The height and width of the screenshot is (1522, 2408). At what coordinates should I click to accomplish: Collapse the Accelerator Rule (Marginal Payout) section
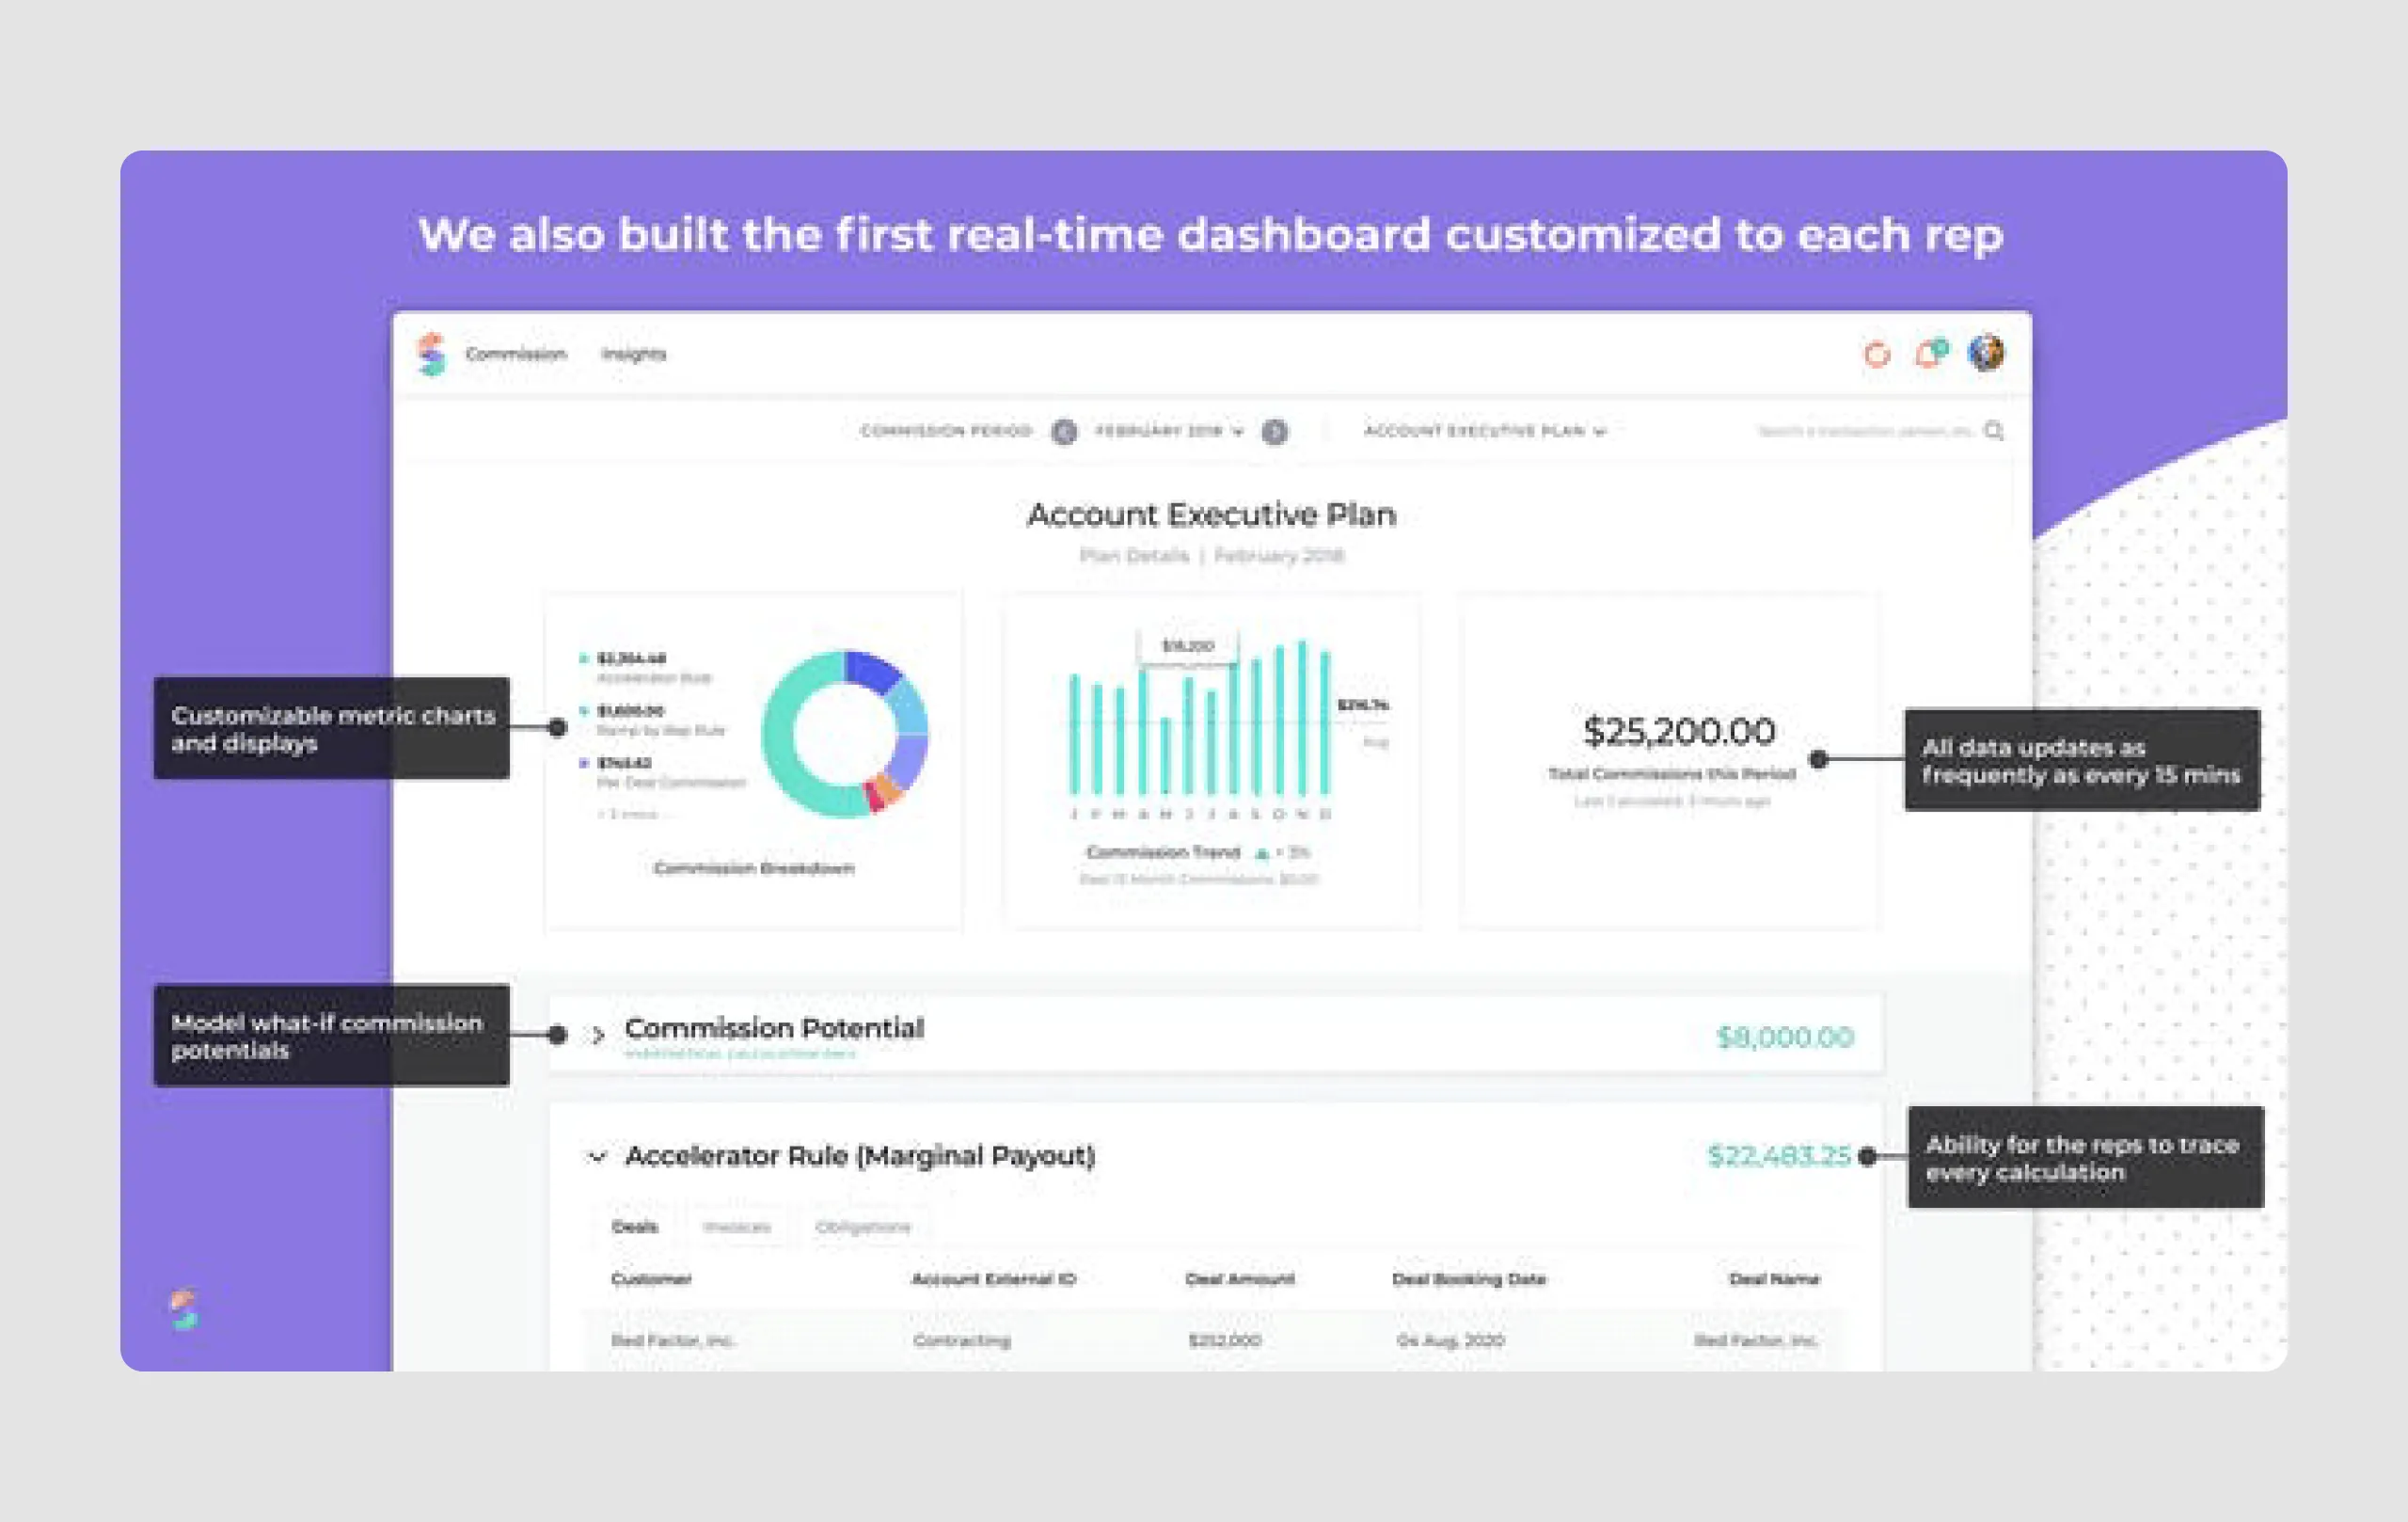596,1156
